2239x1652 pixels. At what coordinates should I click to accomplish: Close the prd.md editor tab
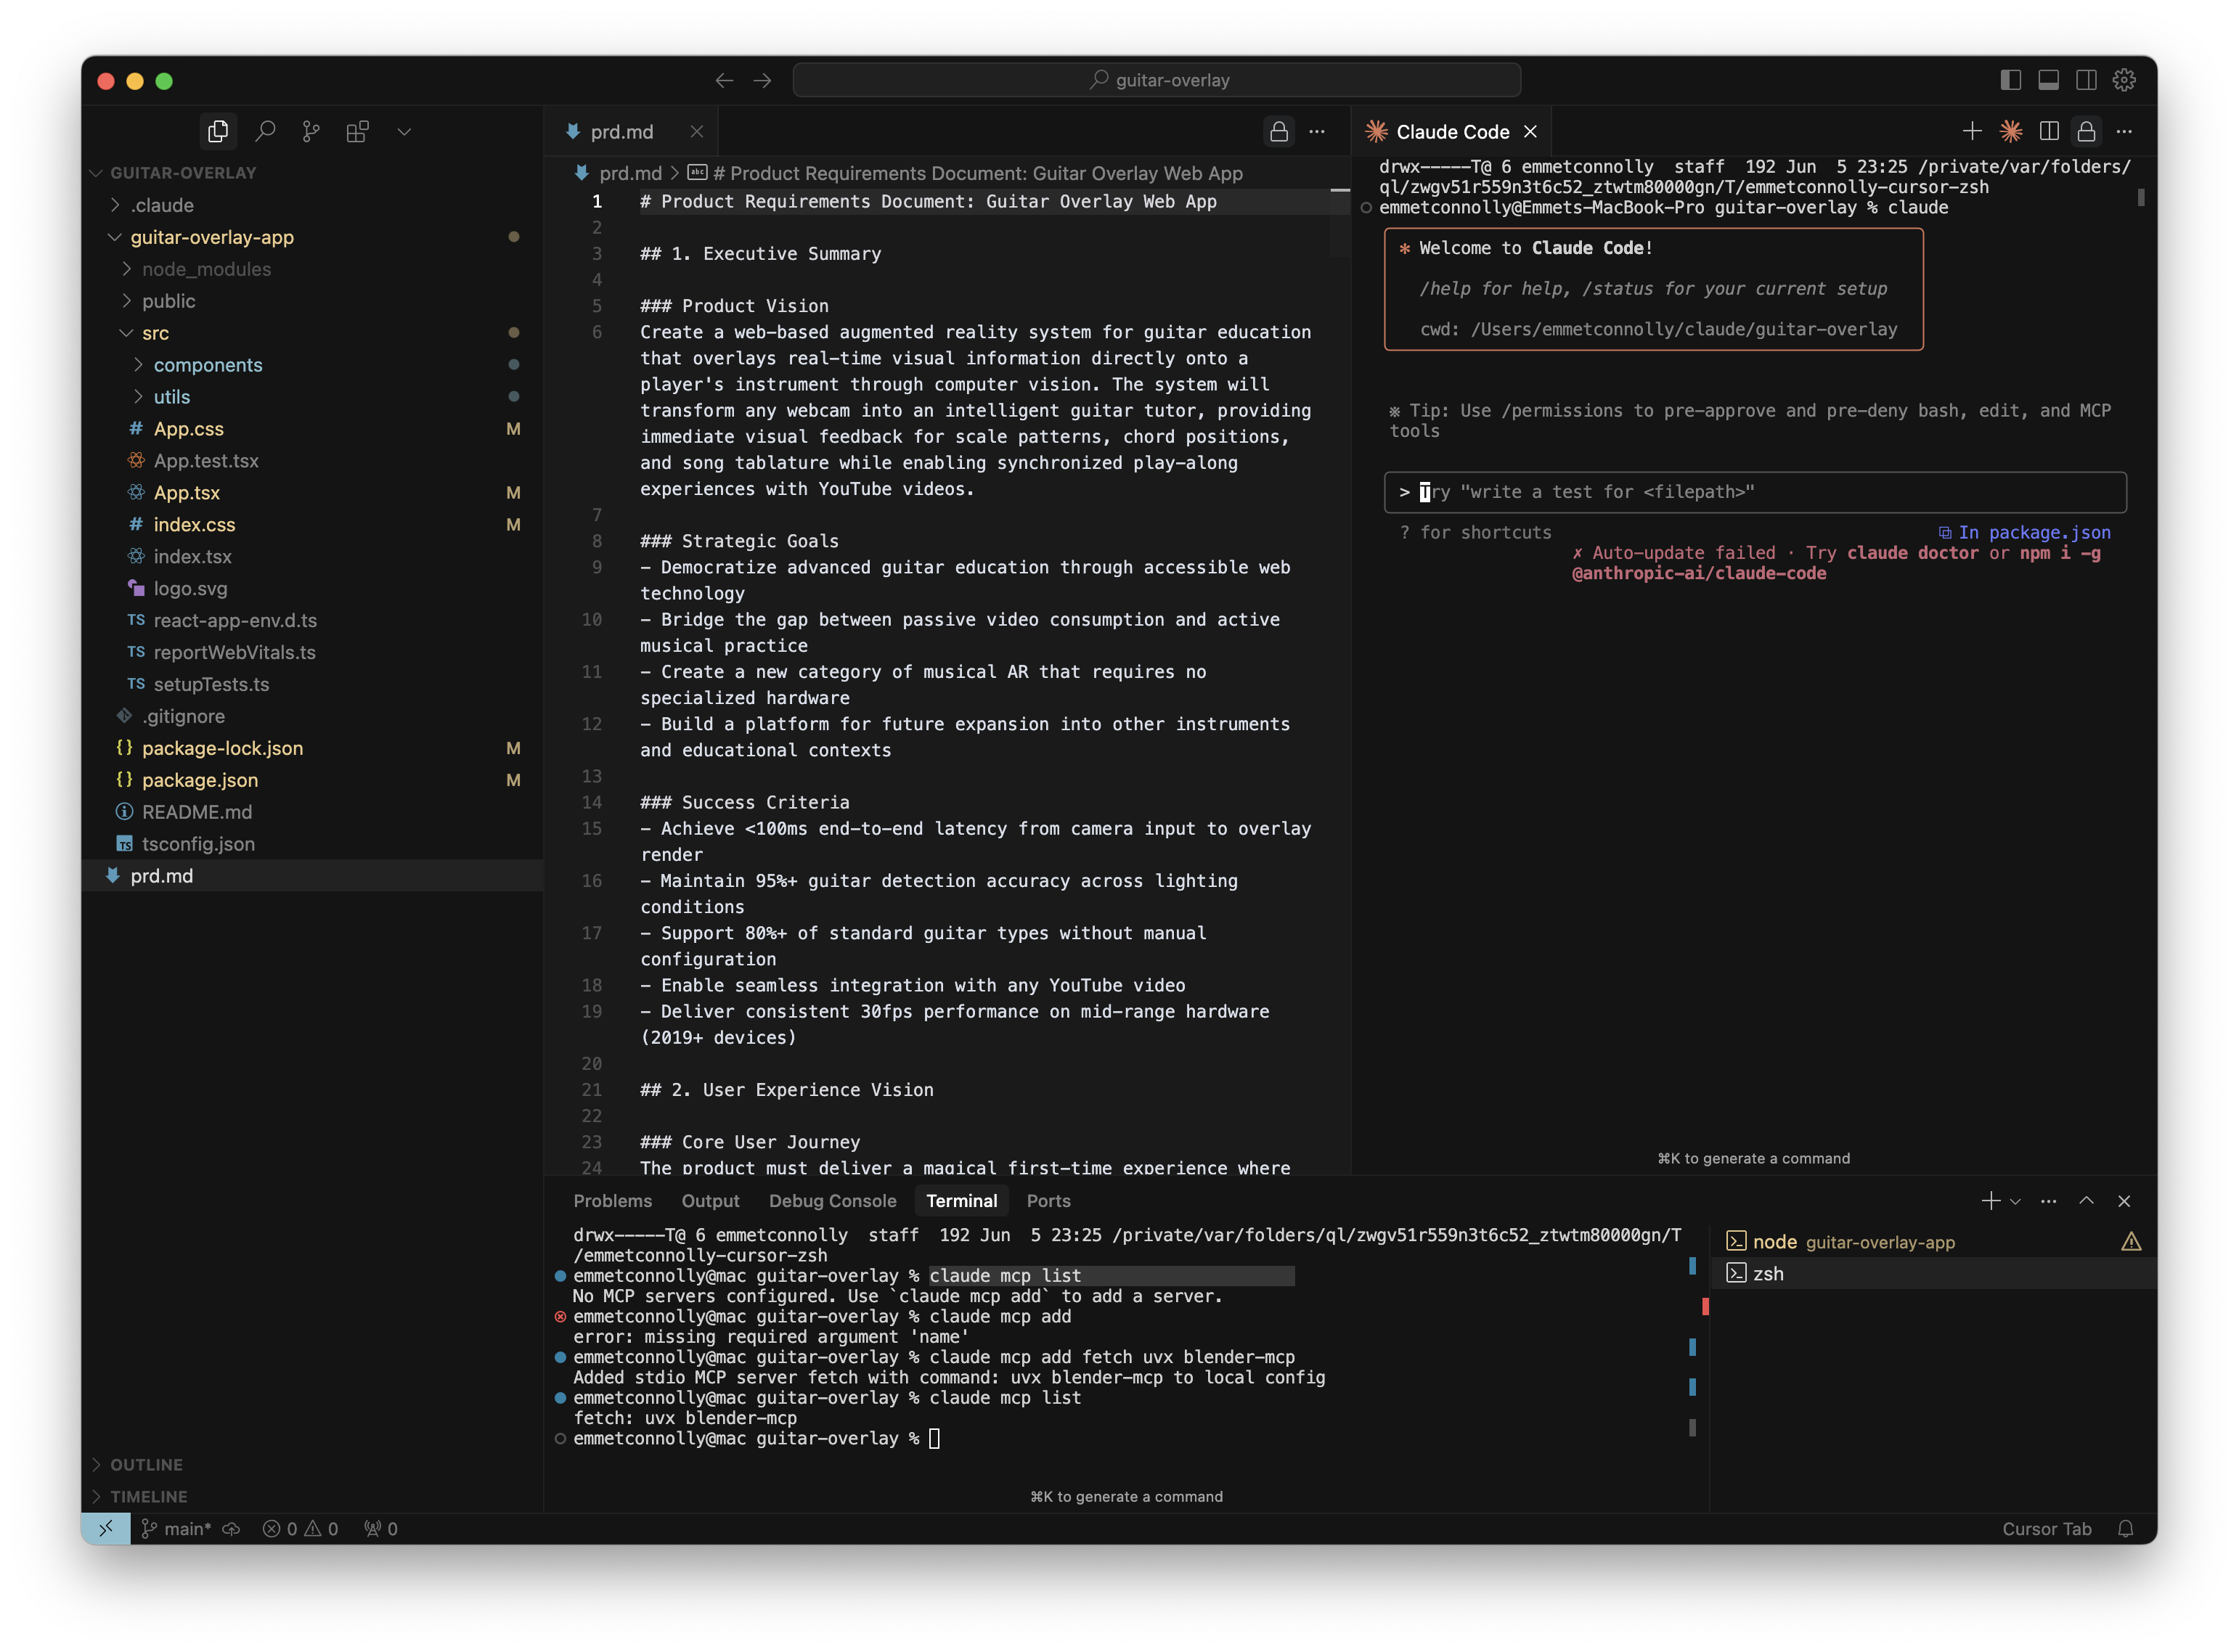pos(697,131)
